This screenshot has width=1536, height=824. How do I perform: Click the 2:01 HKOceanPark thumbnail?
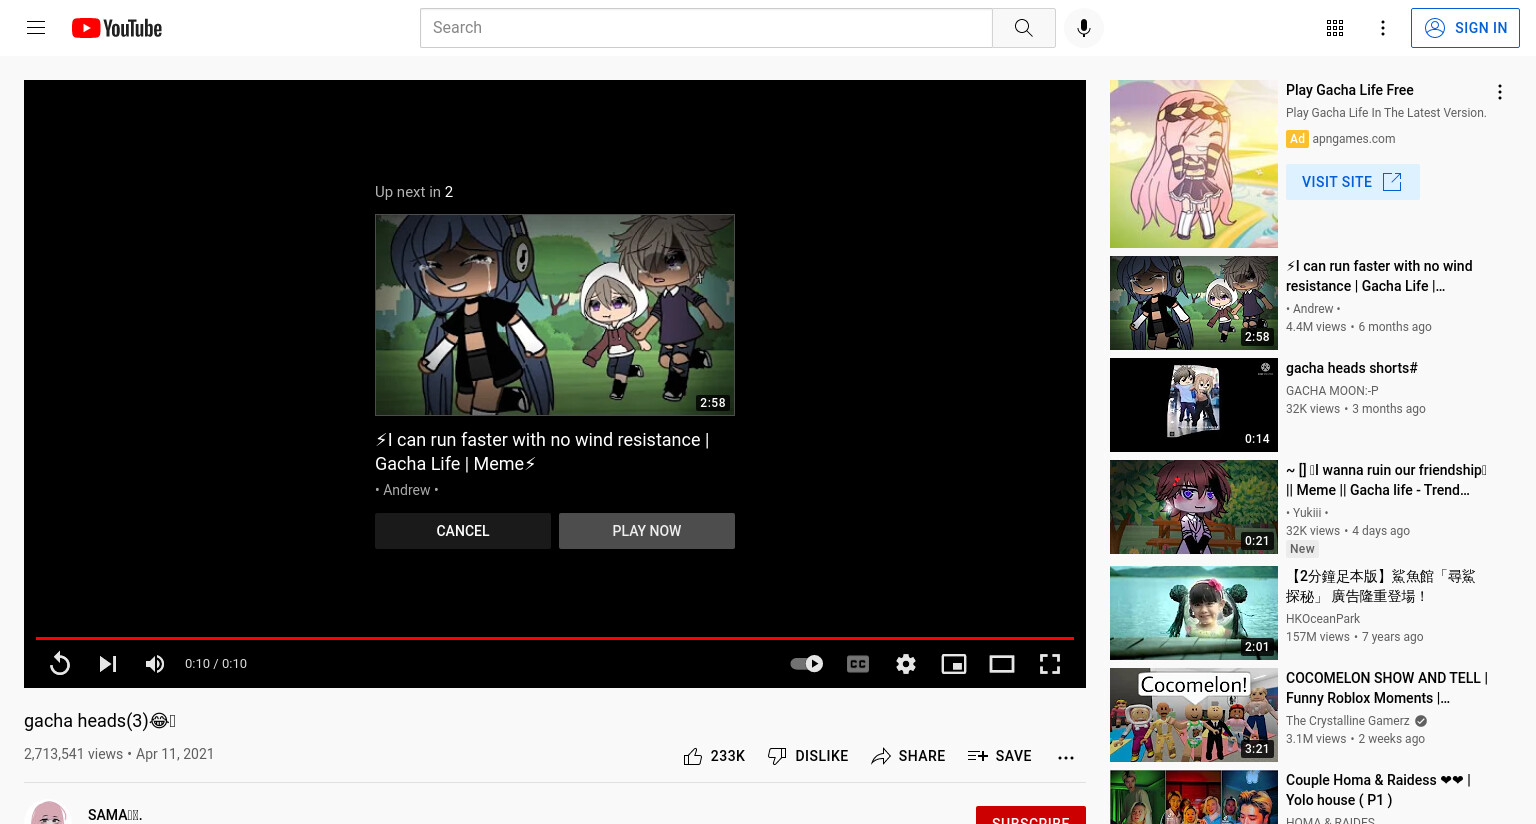coord(1194,613)
